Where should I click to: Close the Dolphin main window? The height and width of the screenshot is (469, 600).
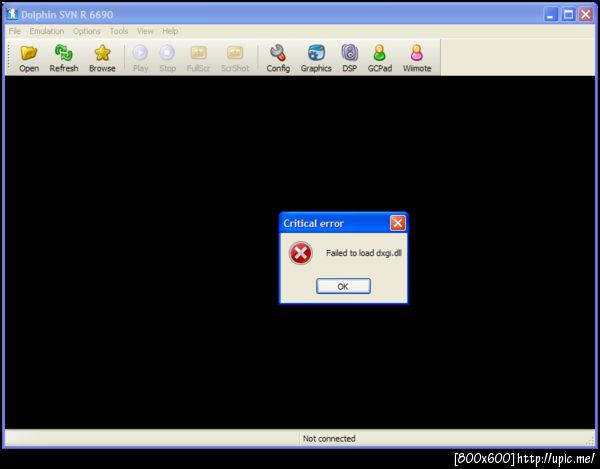pos(586,15)
